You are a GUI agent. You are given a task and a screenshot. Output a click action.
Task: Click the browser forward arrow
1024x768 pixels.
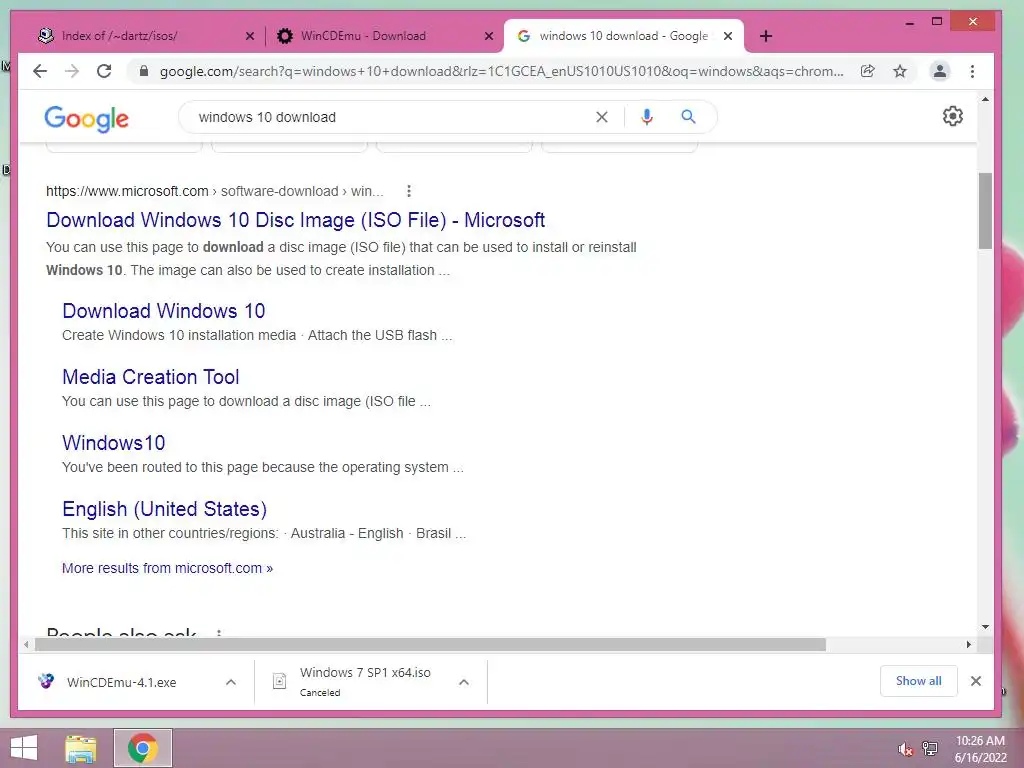coord(72,71)
